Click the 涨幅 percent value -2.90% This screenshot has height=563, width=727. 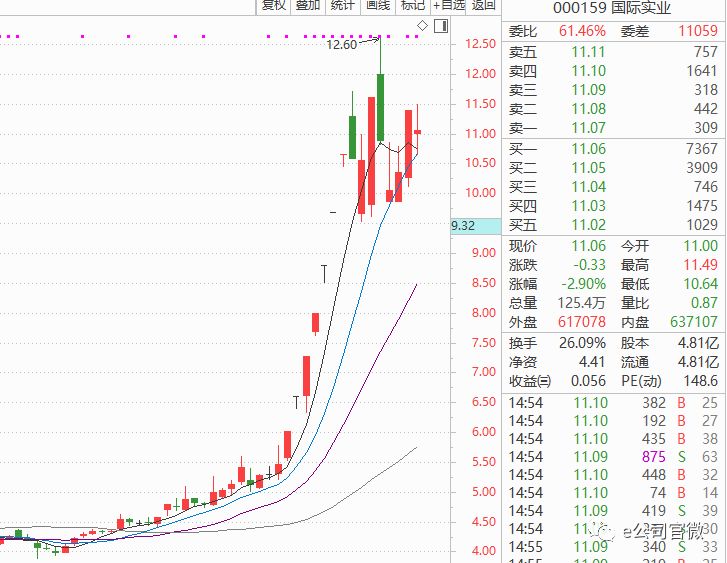pyautogui.click(x=583, y=284)
